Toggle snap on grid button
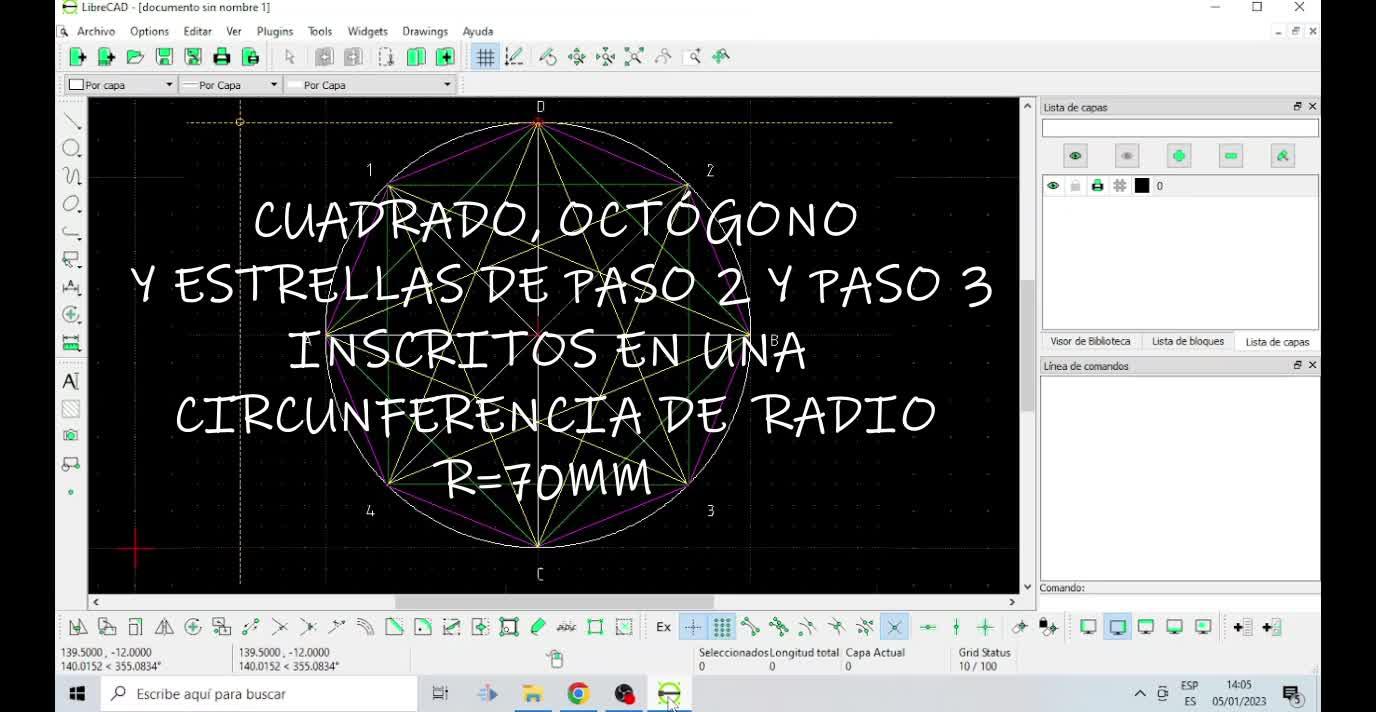 click(x=721, y=627)
